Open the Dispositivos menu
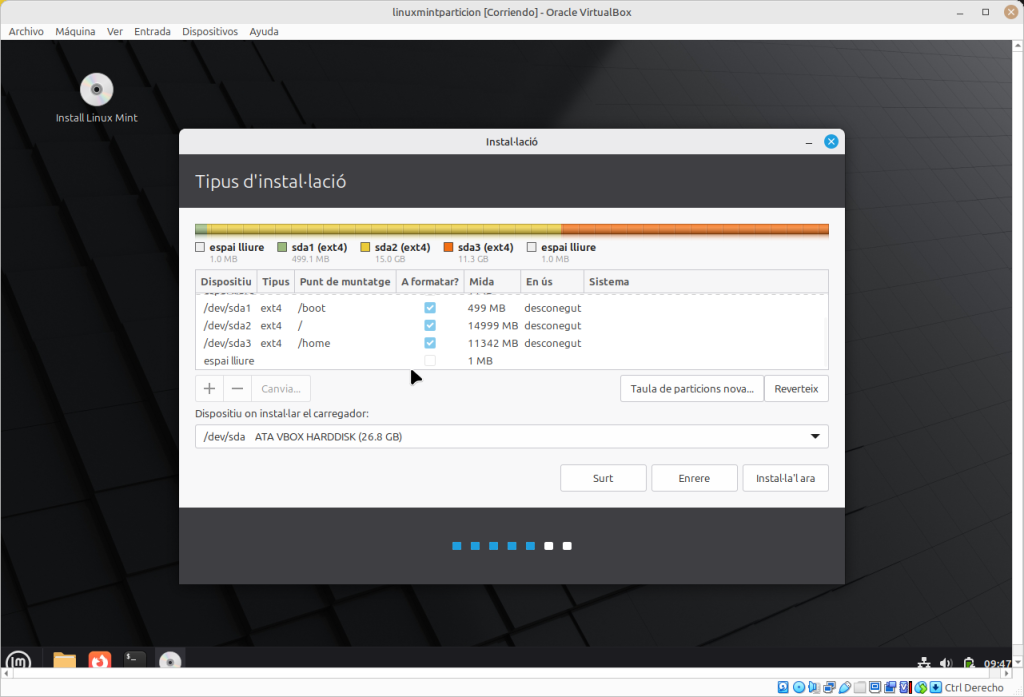1024x697 pixels. (x=210, y=31)
